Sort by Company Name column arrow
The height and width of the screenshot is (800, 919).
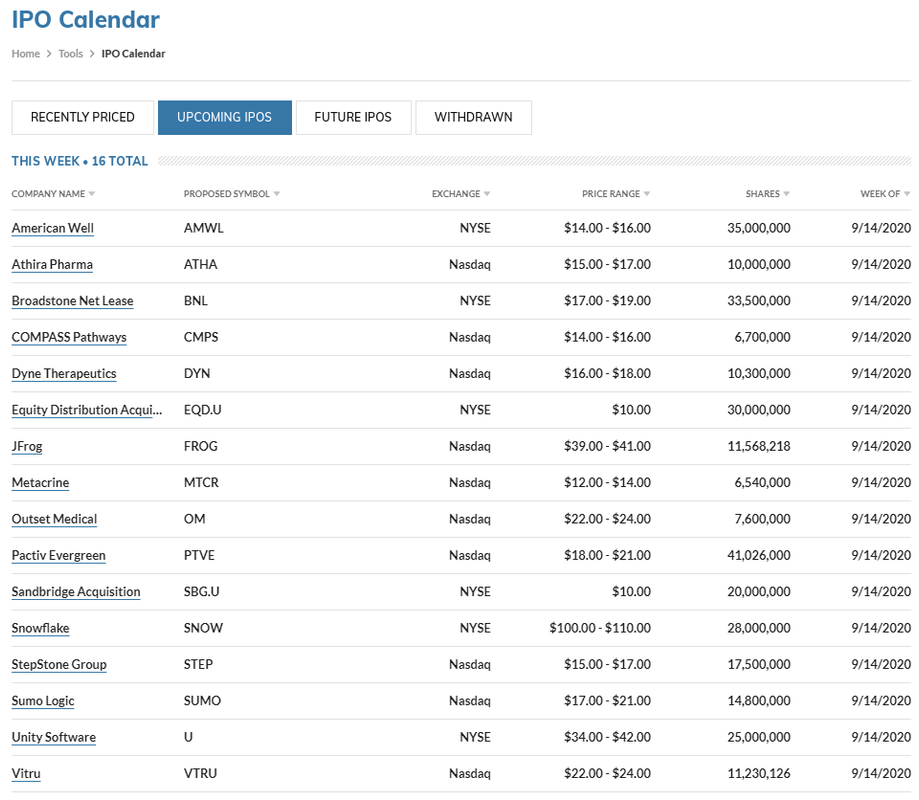pos(92,194)
